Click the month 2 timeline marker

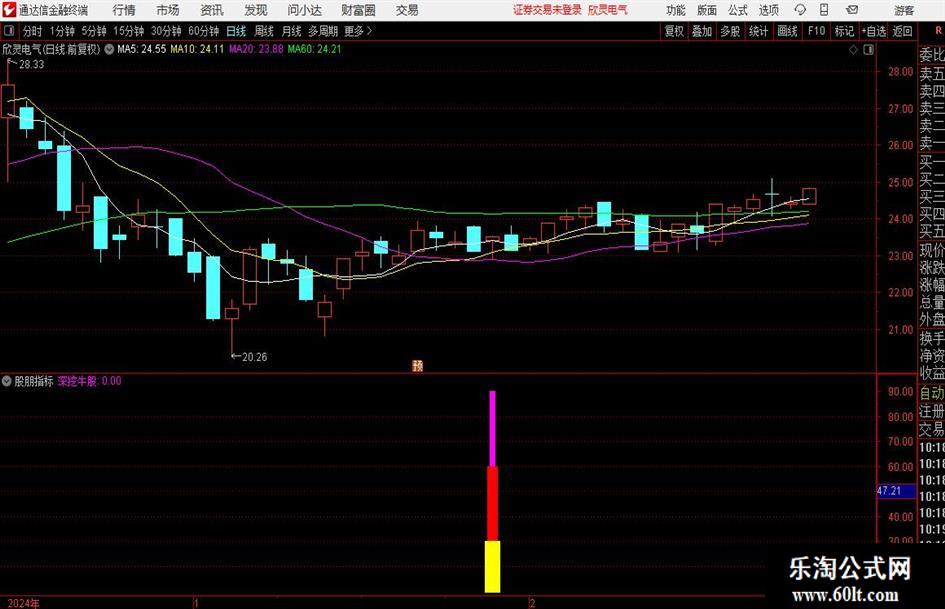pos(532,603)
